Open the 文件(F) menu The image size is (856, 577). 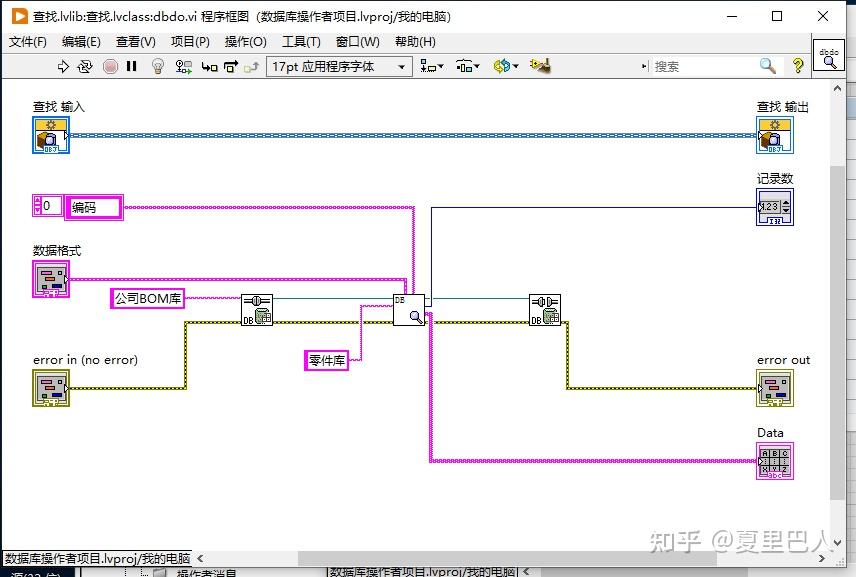[x=27, y=42]
